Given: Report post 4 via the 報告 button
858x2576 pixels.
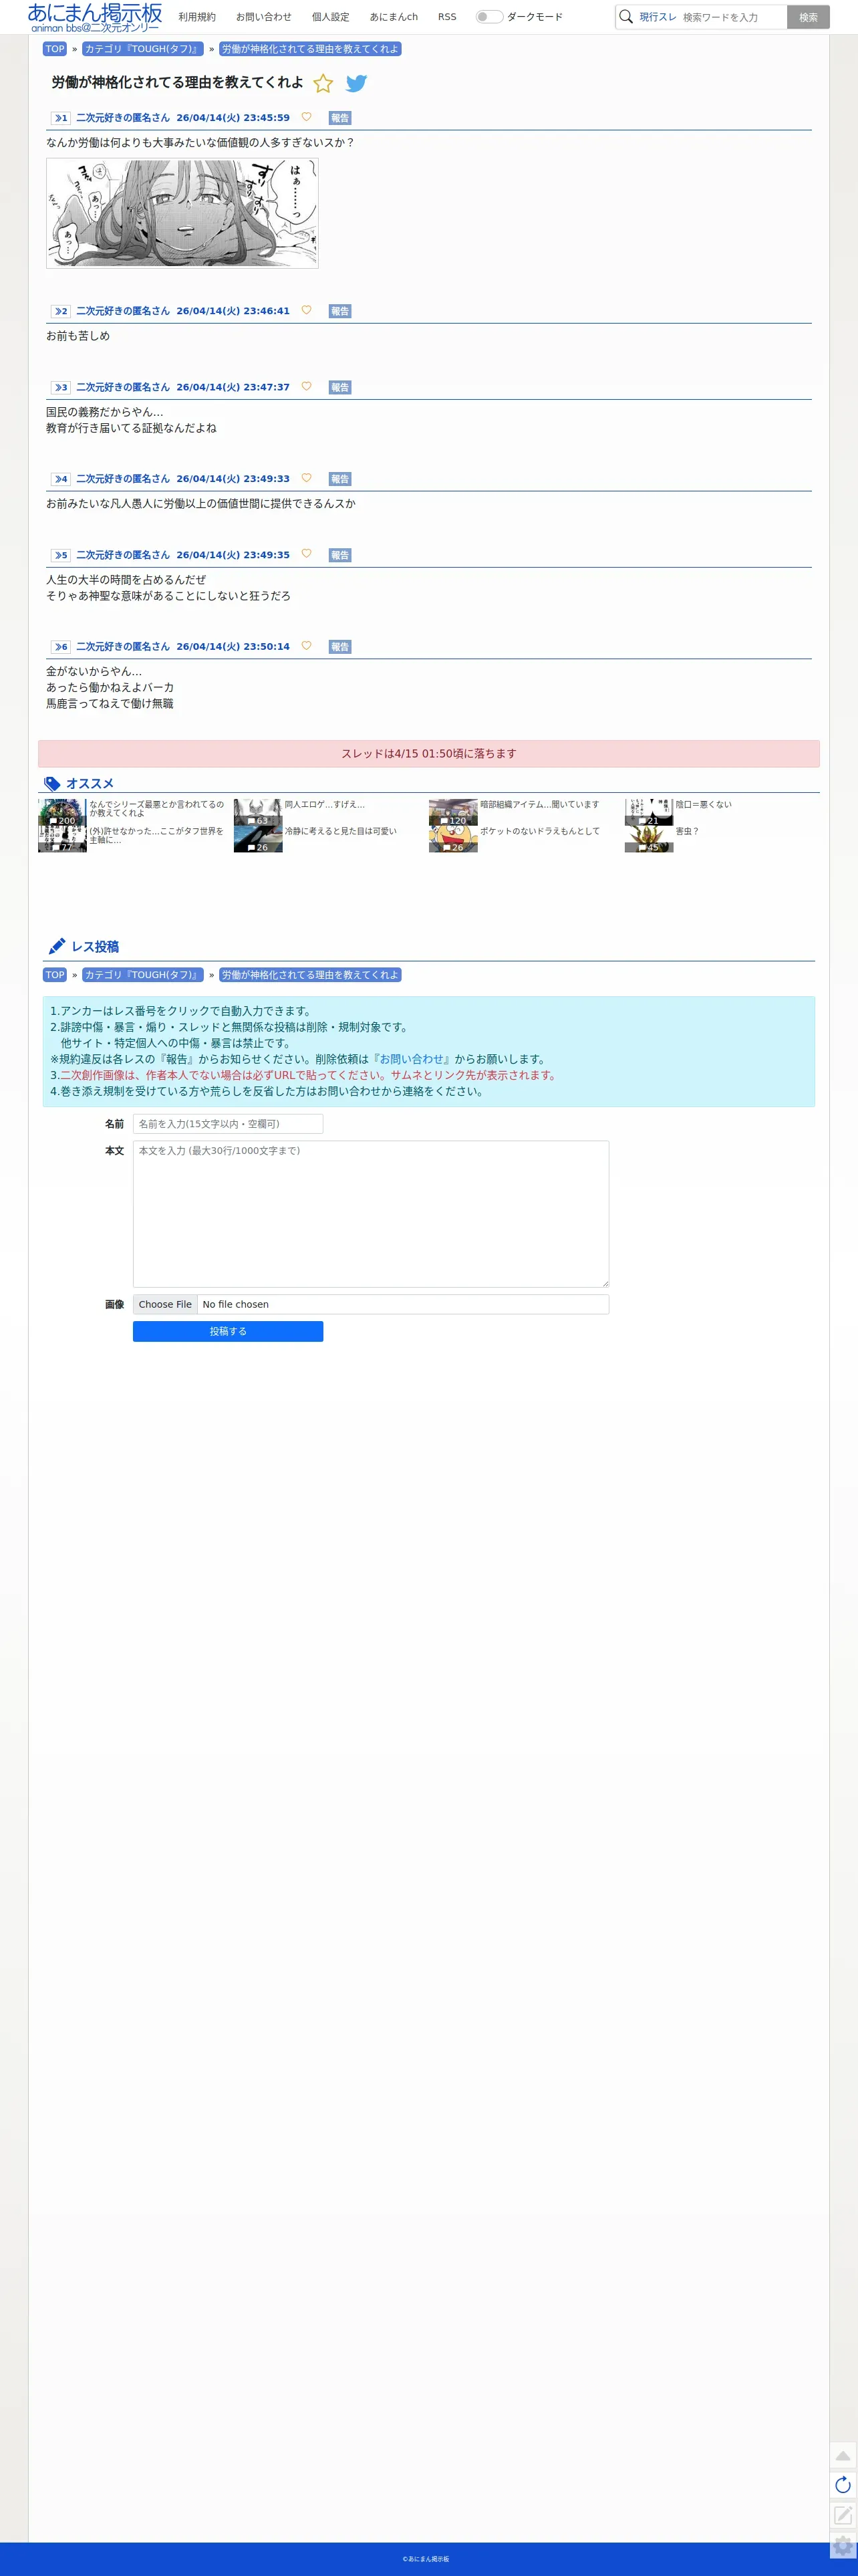Looking at the screenshot, I should [x=340, y=479].
